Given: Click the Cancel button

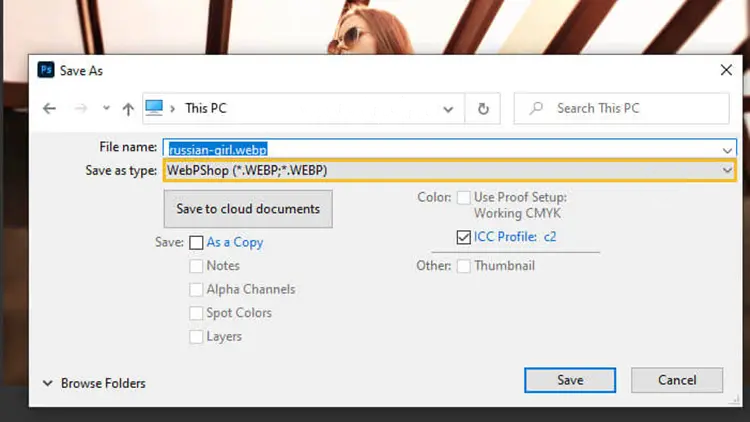Looking at the screenshot, I should (x=677, y=380).
